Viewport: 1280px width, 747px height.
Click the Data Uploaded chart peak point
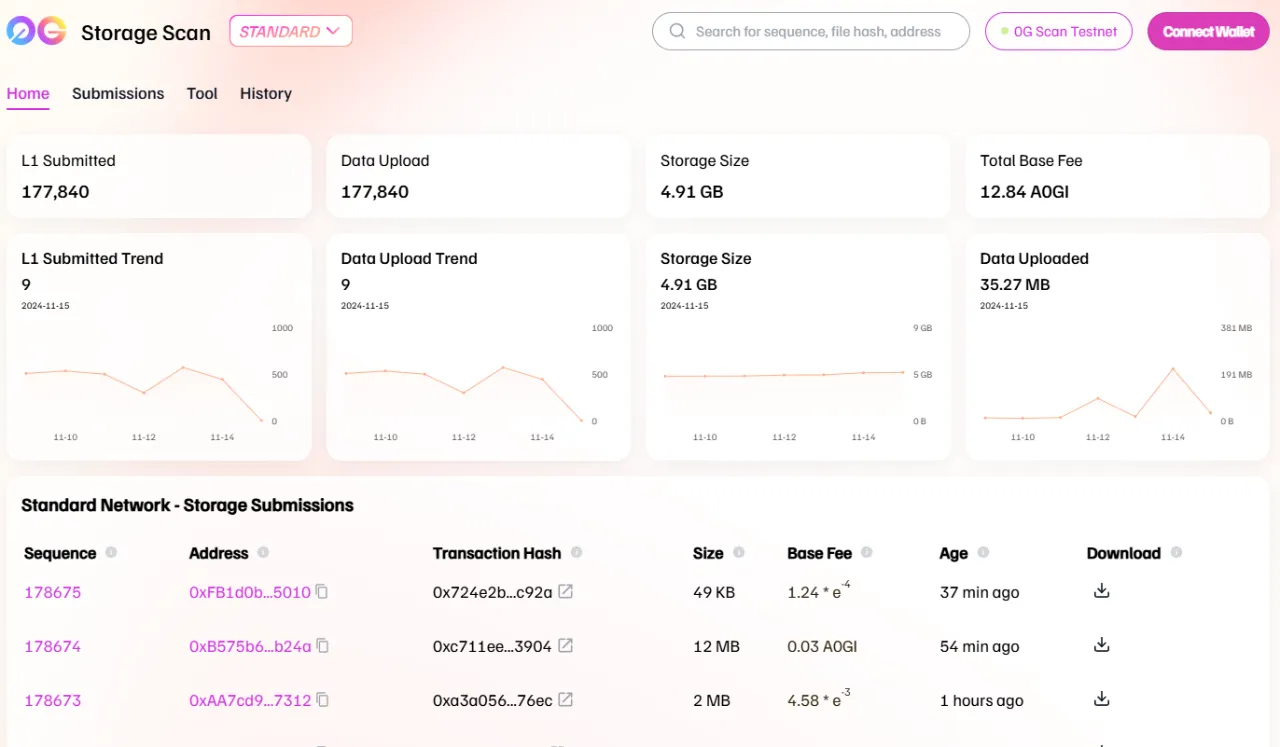coord(1173,369)
